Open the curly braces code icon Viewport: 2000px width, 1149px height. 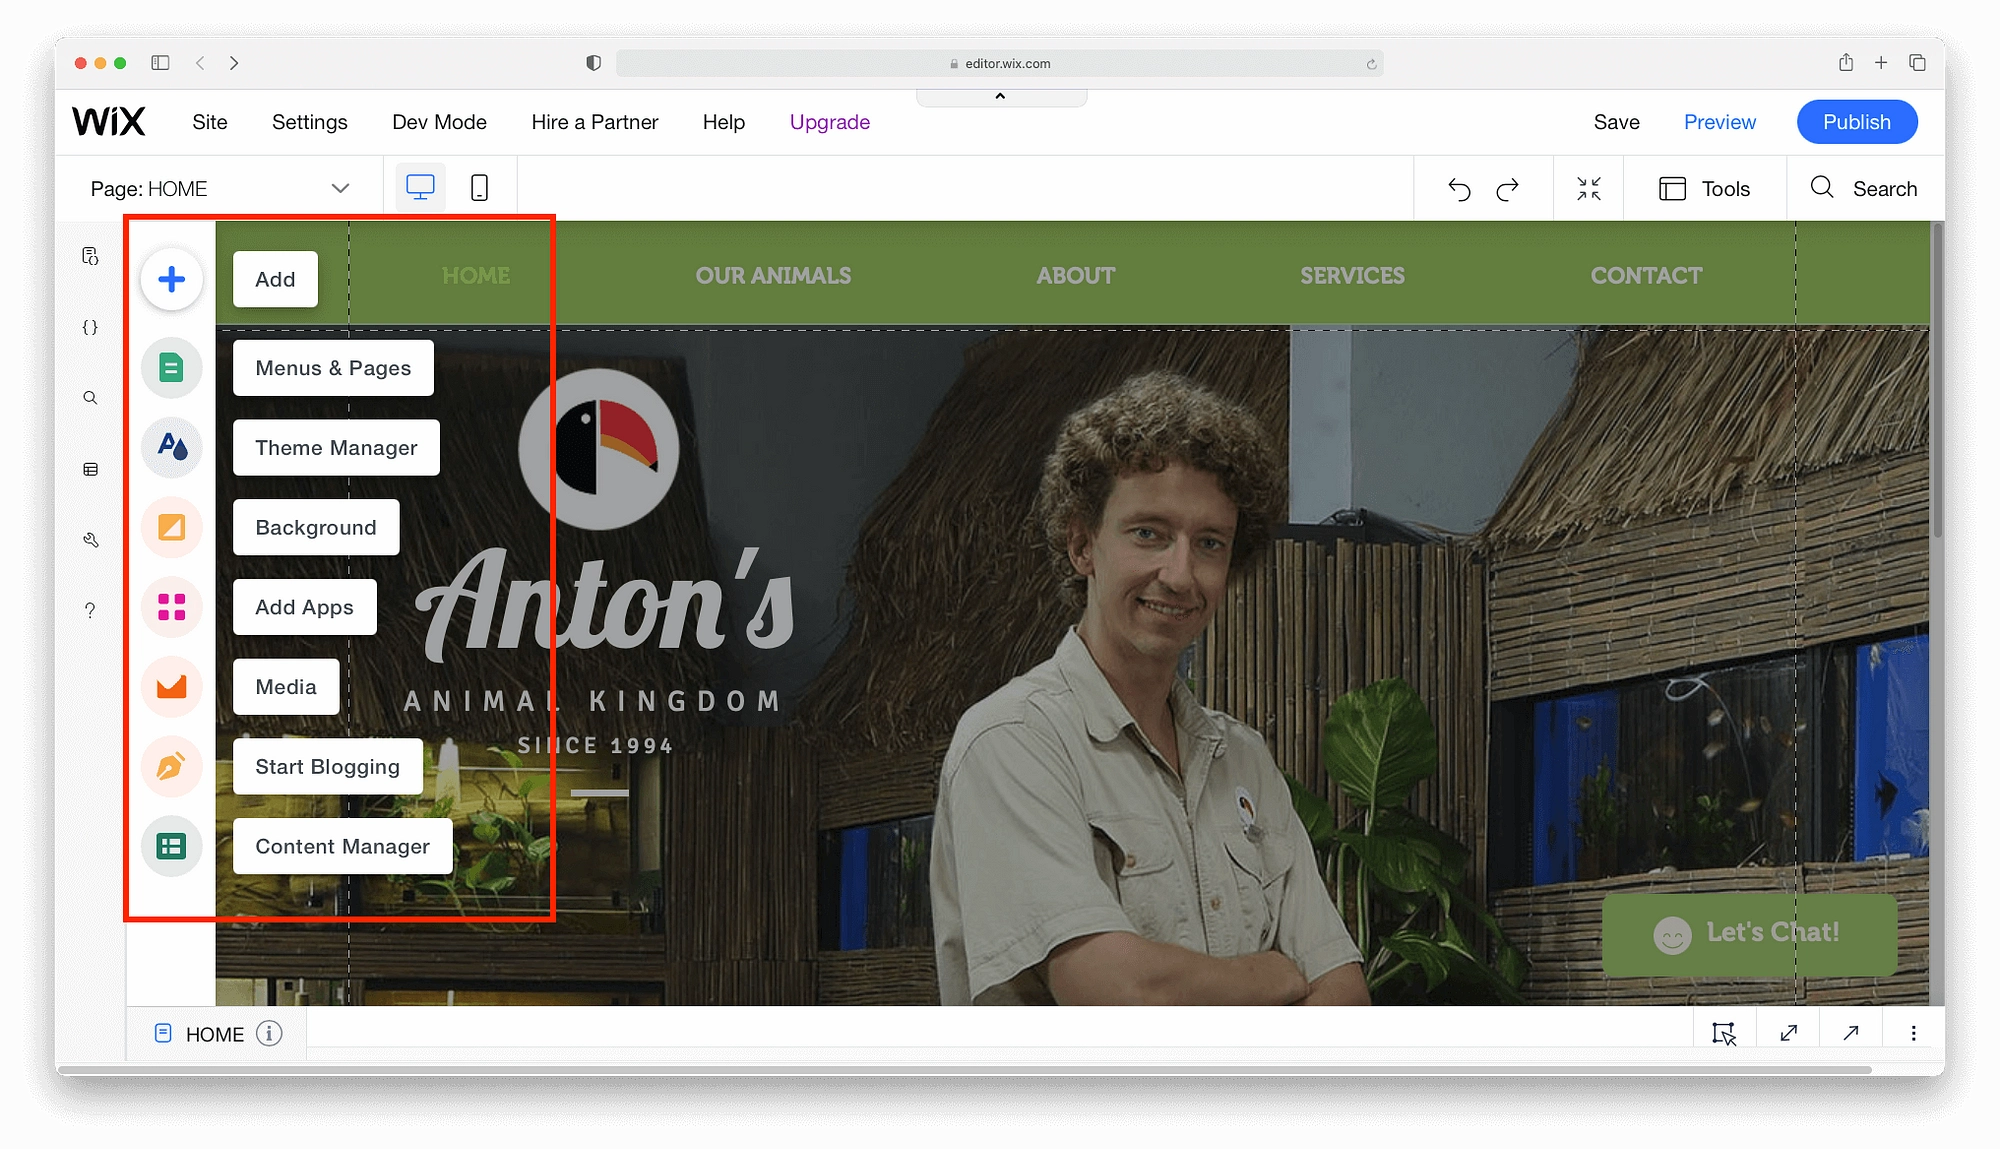[90, 327]
